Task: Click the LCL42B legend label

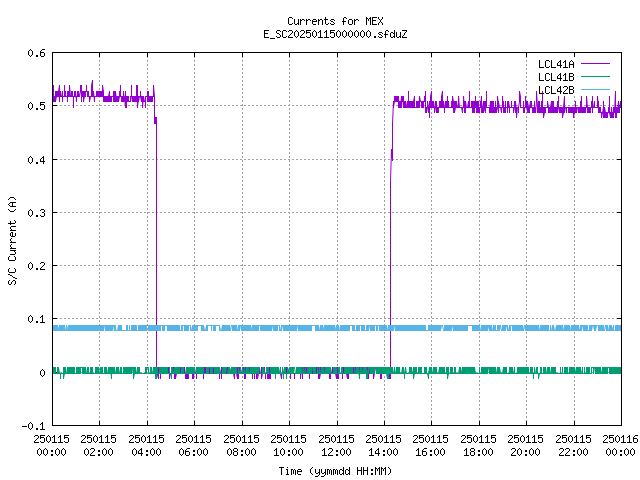Action: tap(556, 90)
